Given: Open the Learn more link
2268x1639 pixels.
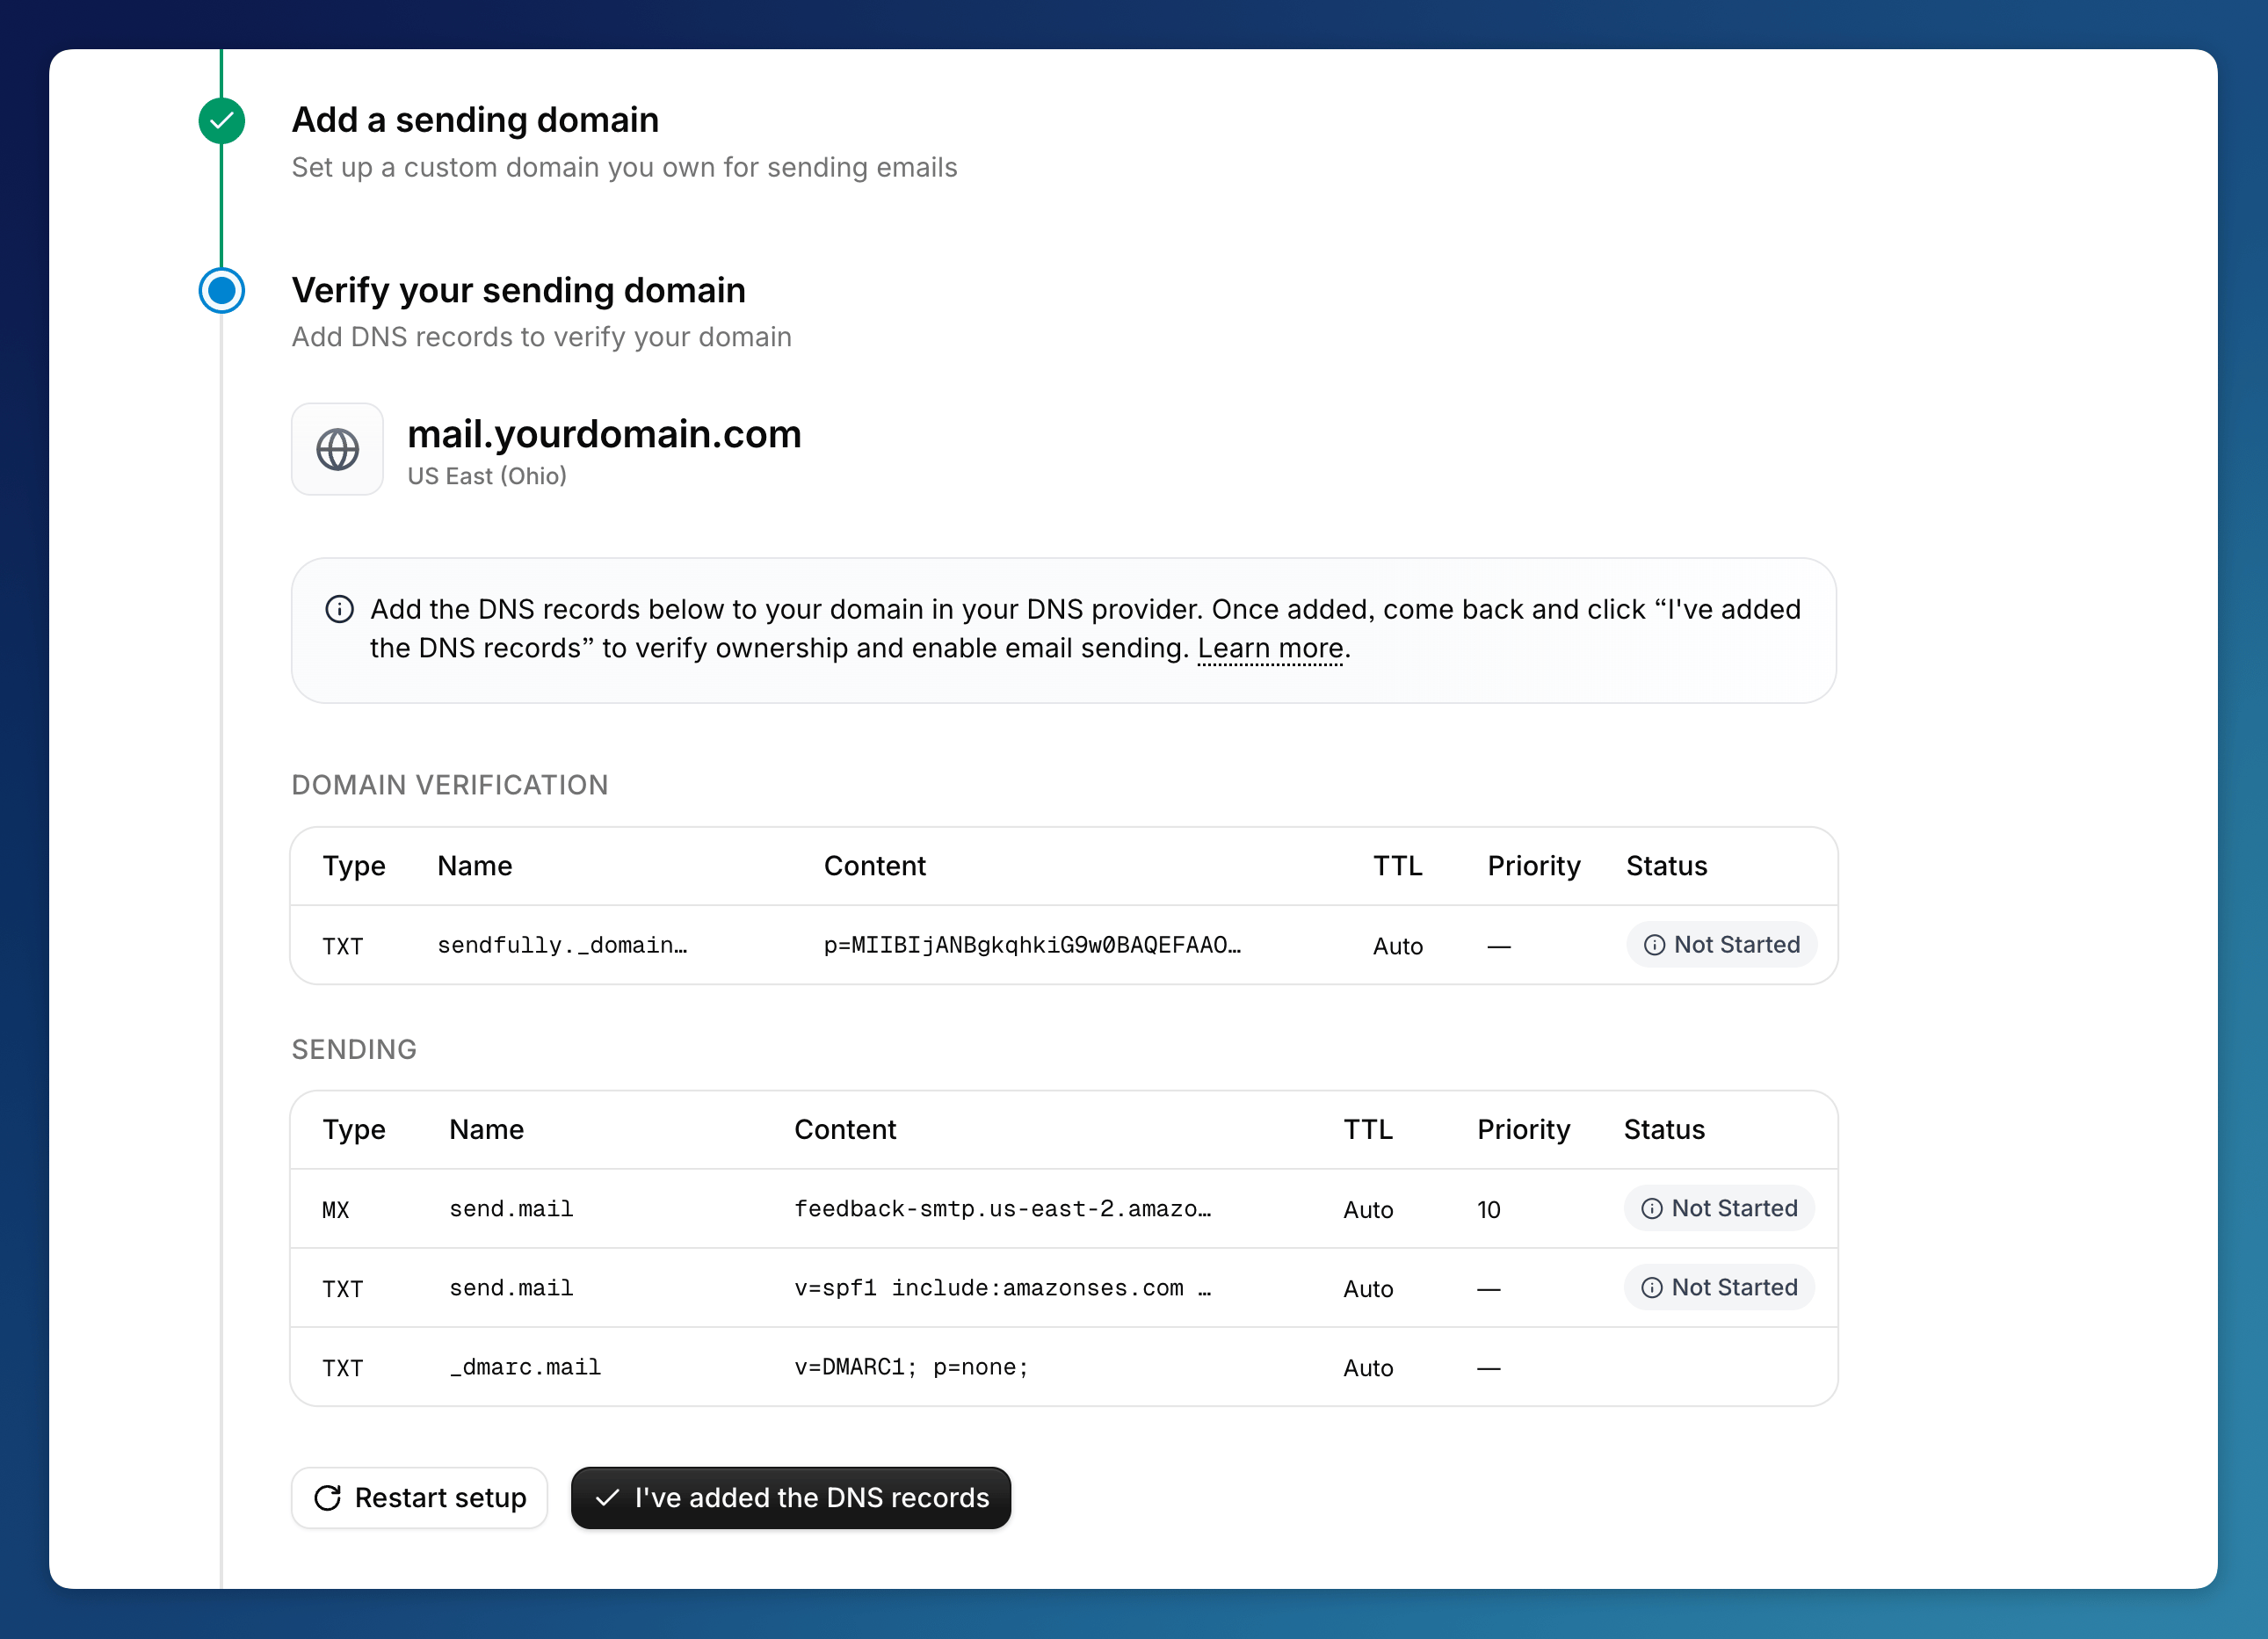Looking at the screenshot, I should (x=1270, y=648).
